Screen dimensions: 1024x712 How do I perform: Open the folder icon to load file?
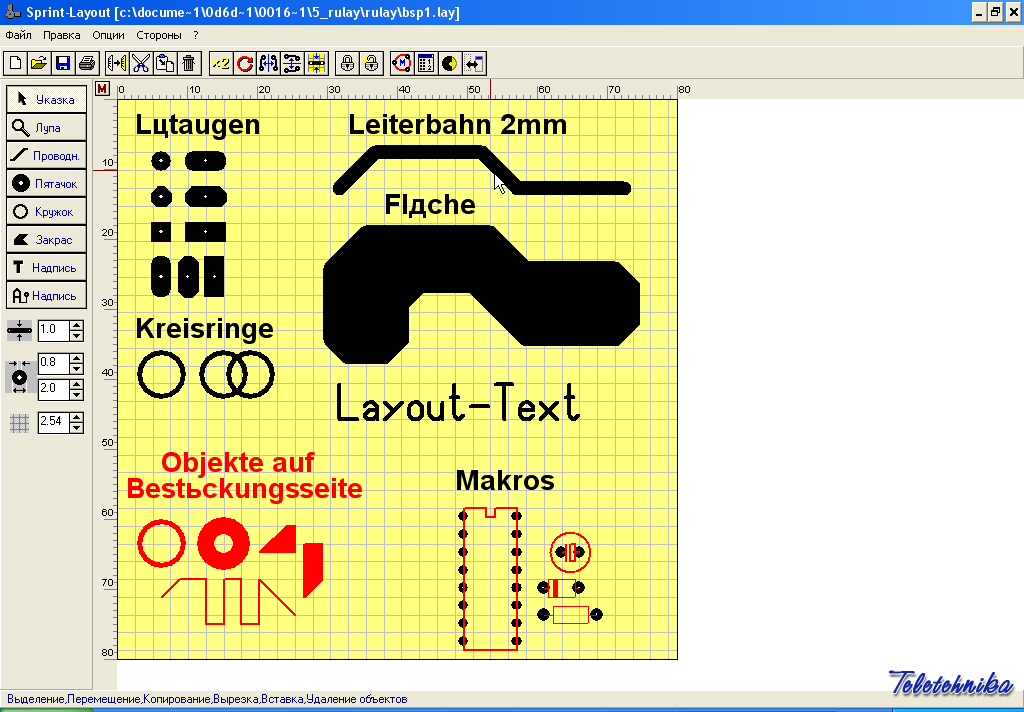click(39, 63)
